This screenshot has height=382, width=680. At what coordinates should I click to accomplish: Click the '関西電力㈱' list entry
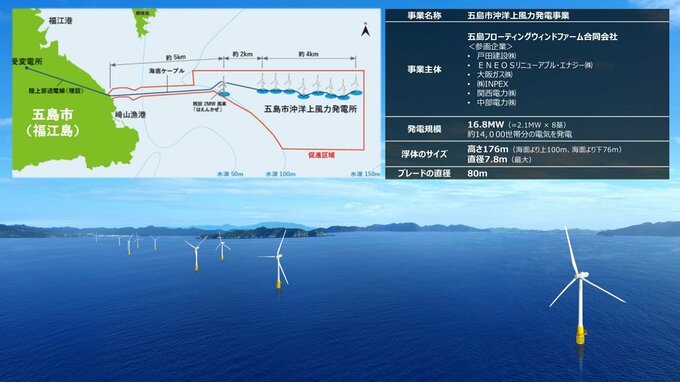tap(497, 93)
